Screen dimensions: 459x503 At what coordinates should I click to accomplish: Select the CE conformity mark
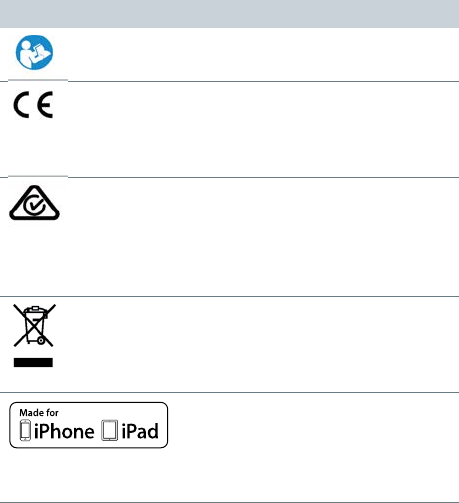pyautogui.click(x=33, y=105)
